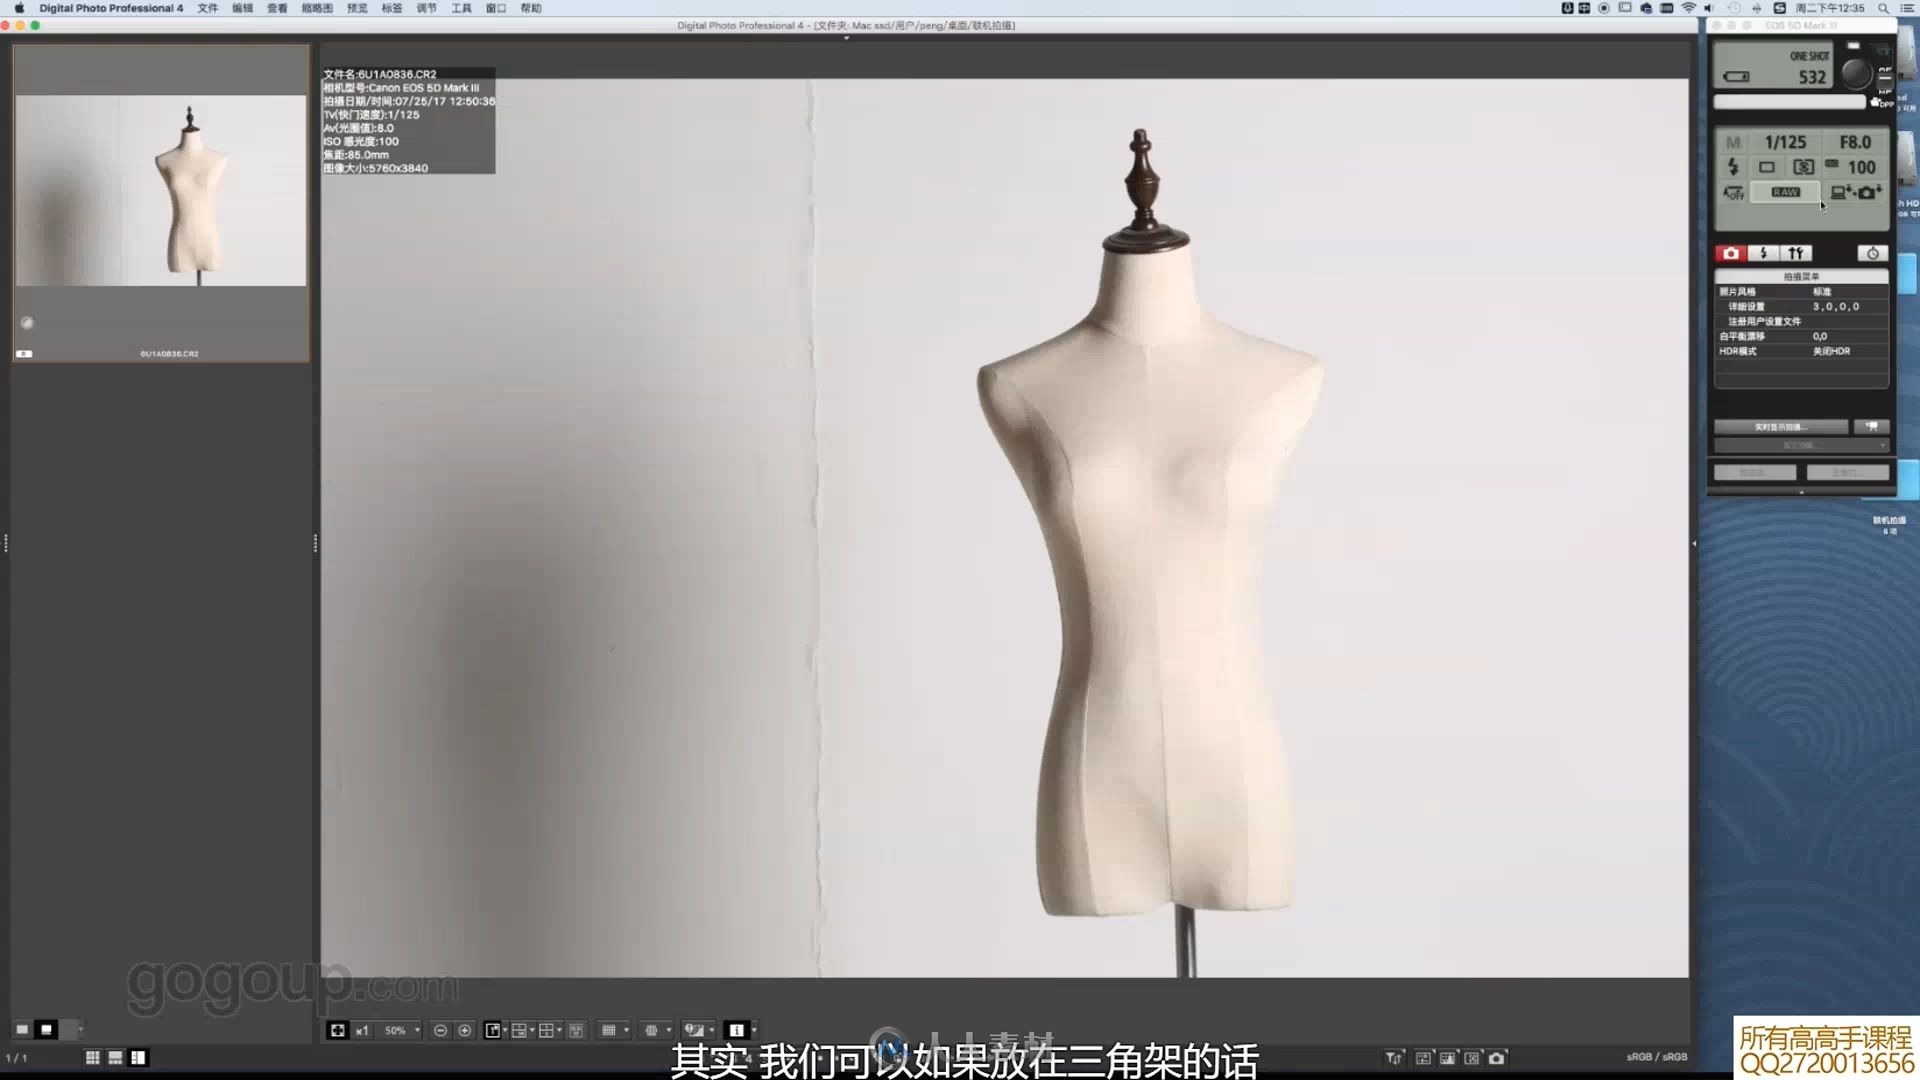Click shutter speed 1/125 in EOS Utility

(1785, 142)
